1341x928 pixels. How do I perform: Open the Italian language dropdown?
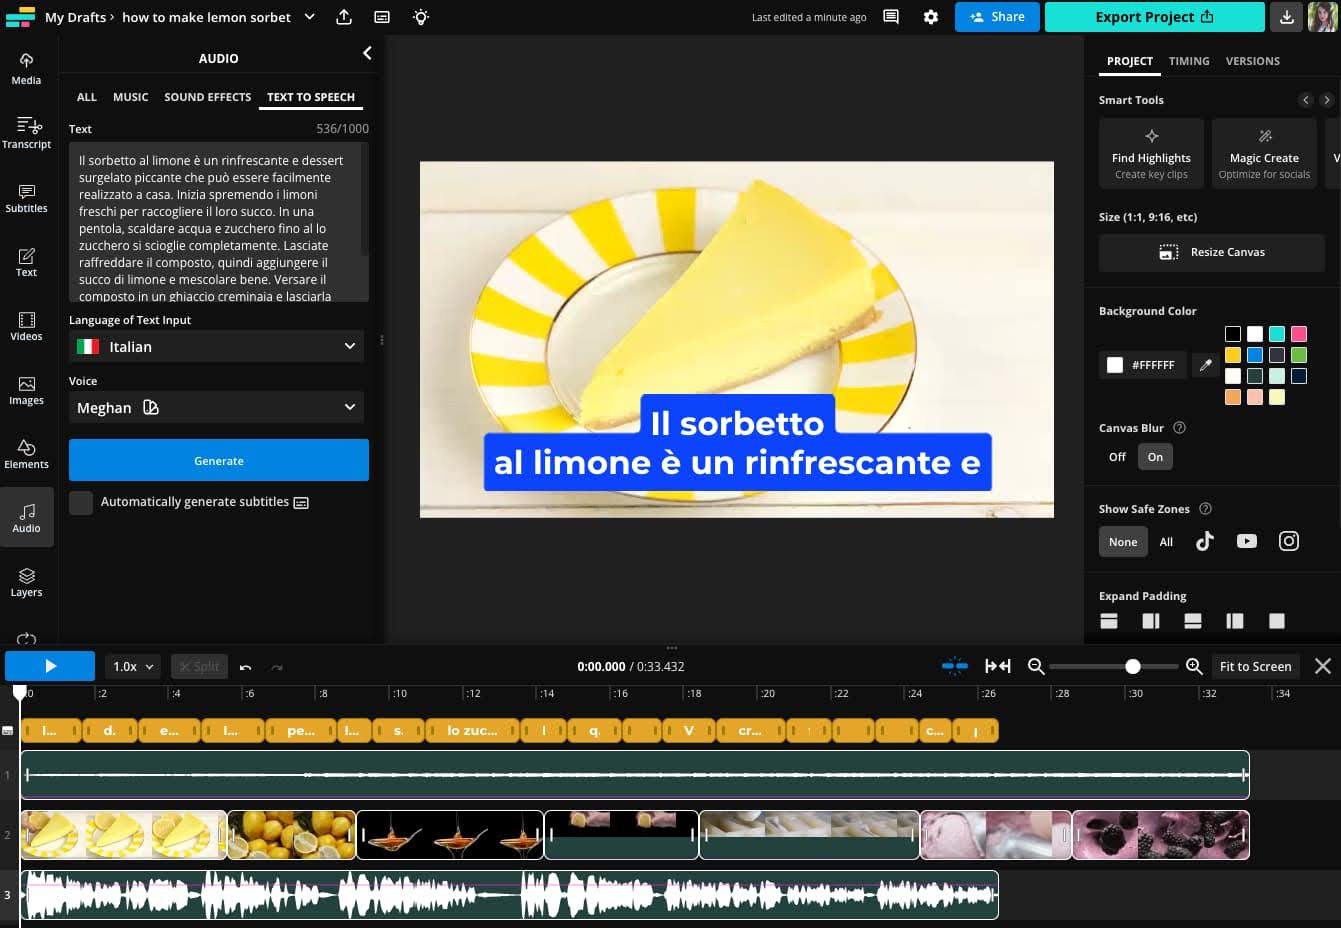tap(216, 347)
